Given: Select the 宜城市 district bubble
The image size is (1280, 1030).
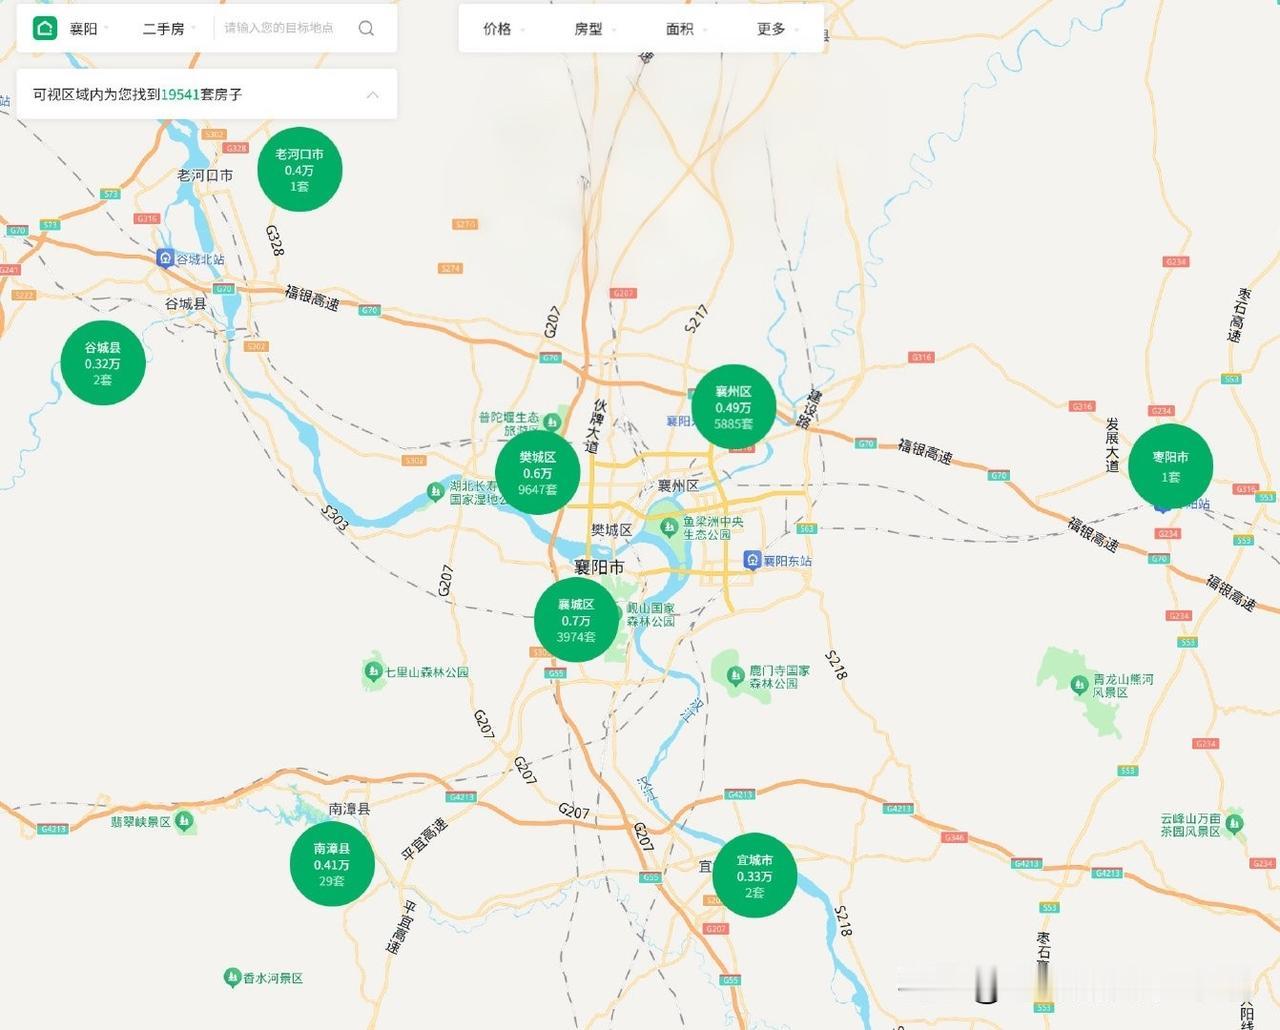Looking at the screenshot, I should click(x=755, y=875).
